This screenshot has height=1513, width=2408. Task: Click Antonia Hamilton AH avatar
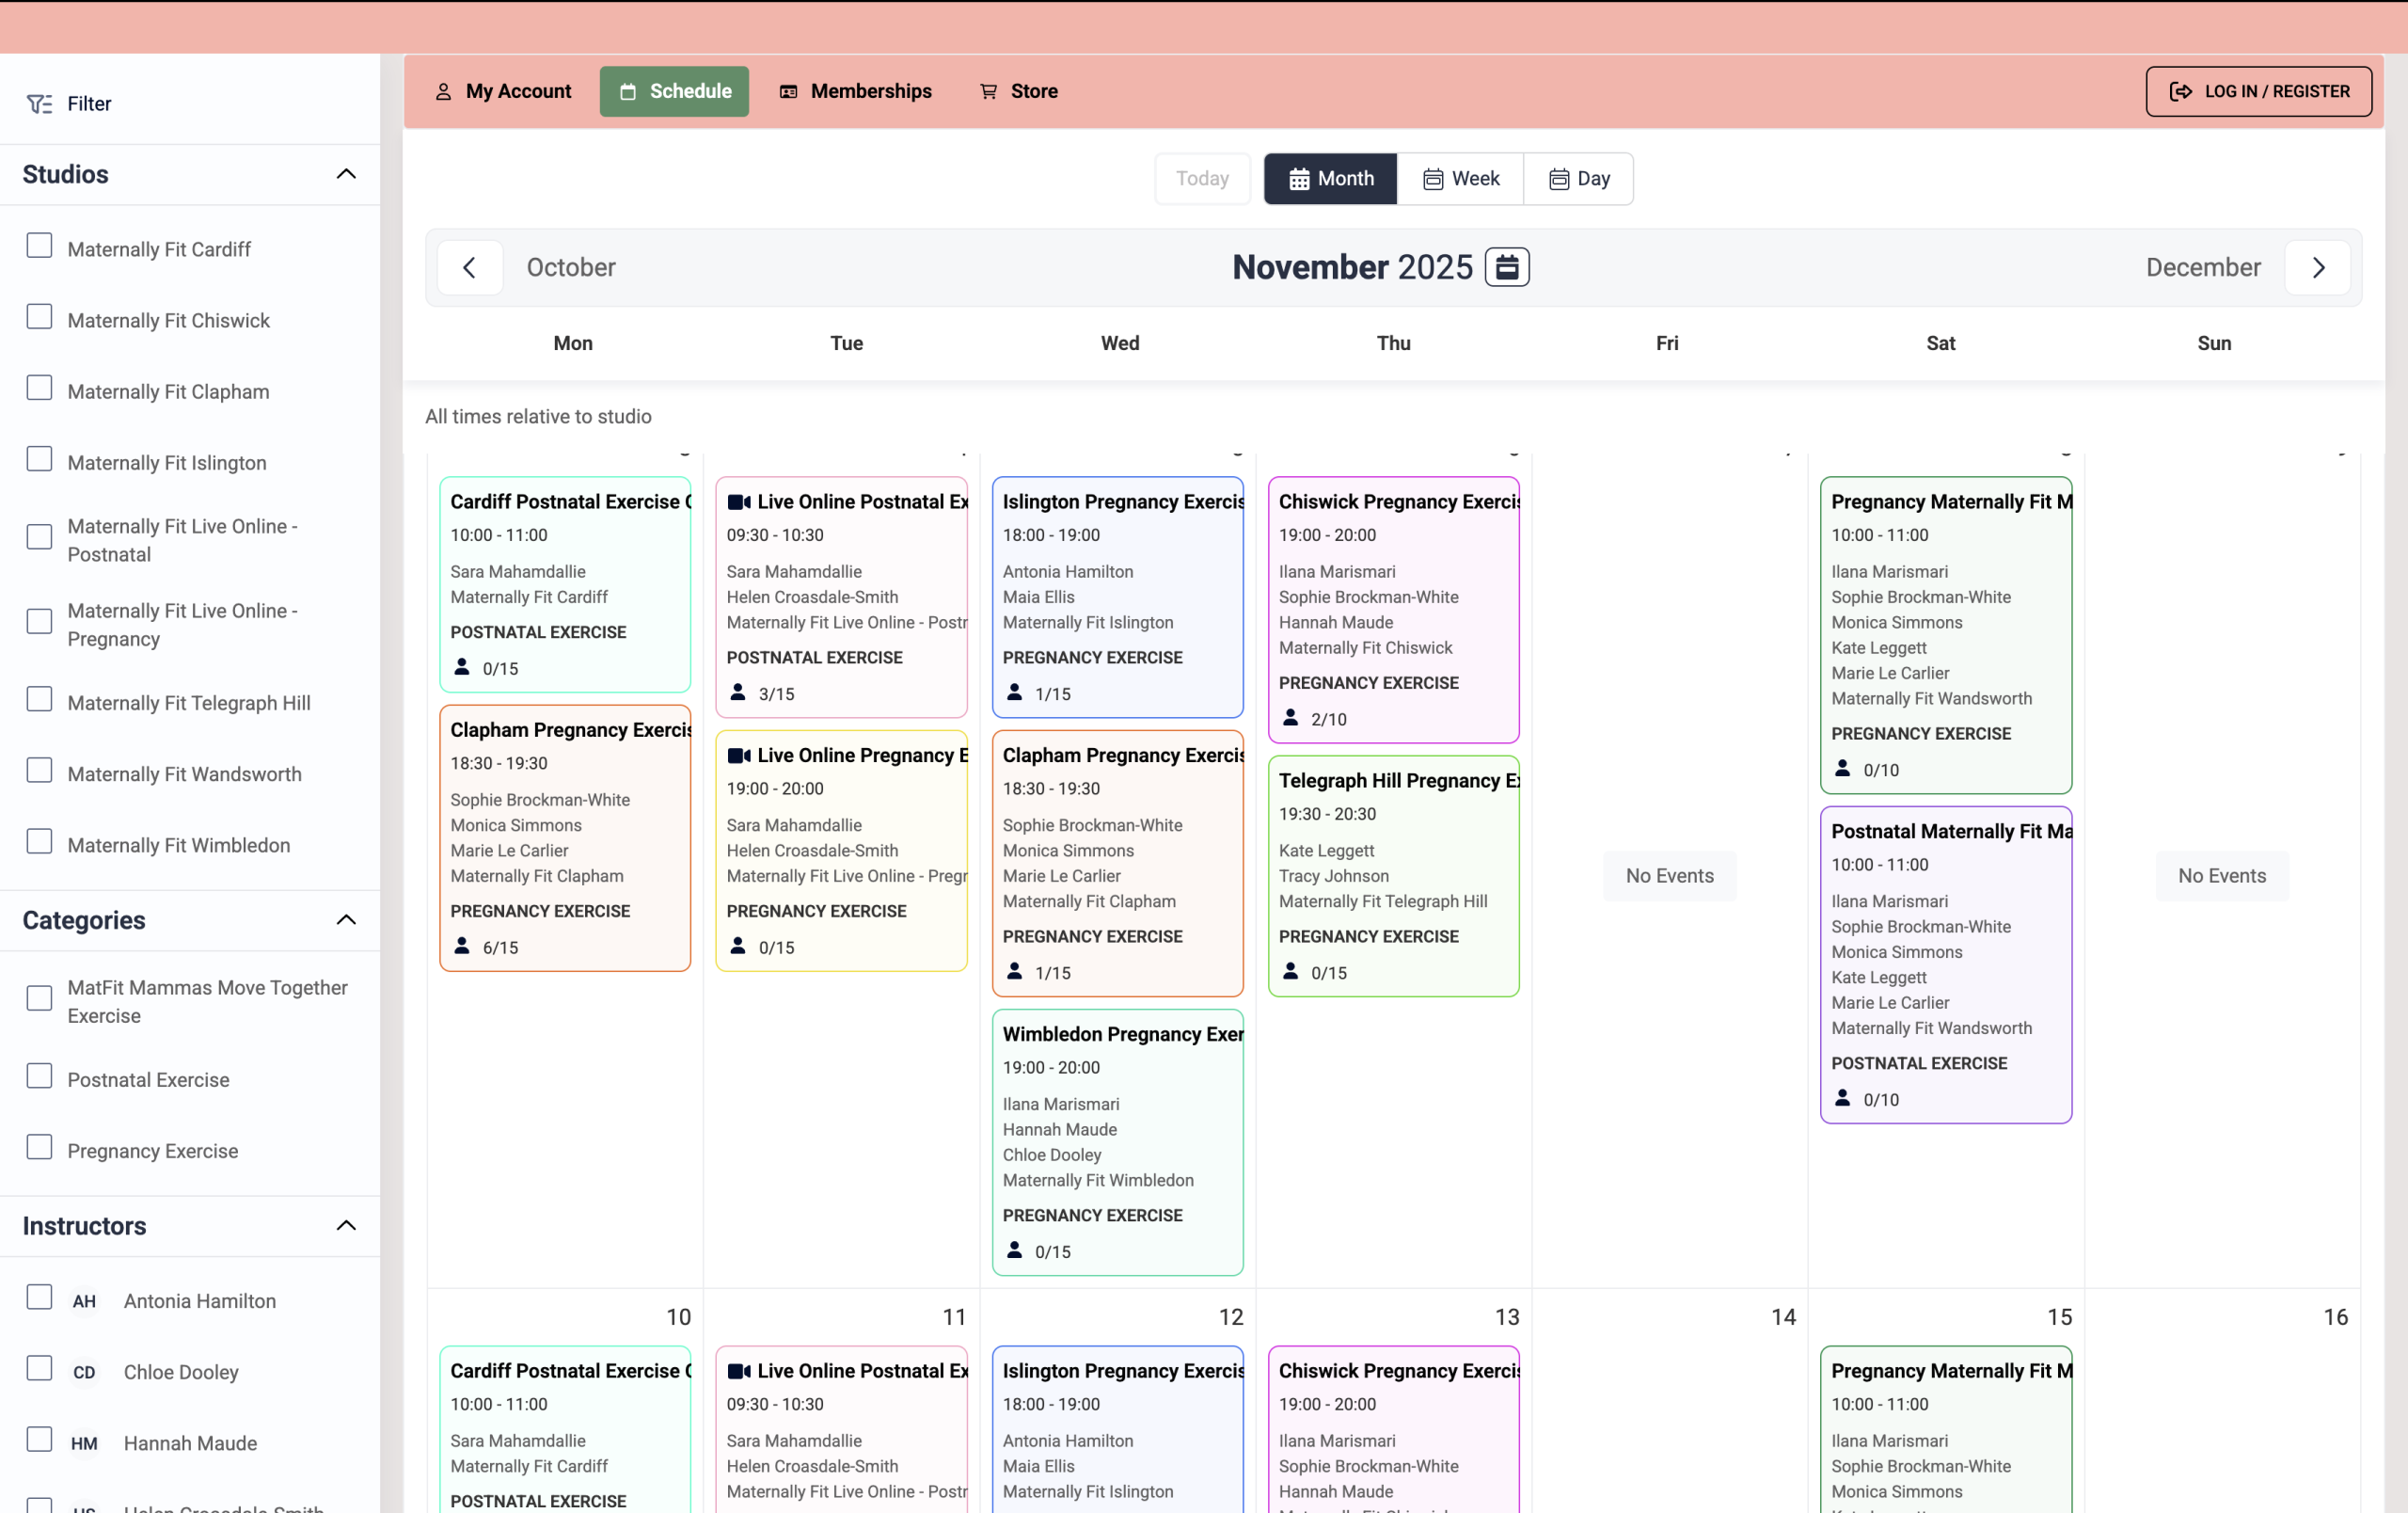click(84, 1301)
